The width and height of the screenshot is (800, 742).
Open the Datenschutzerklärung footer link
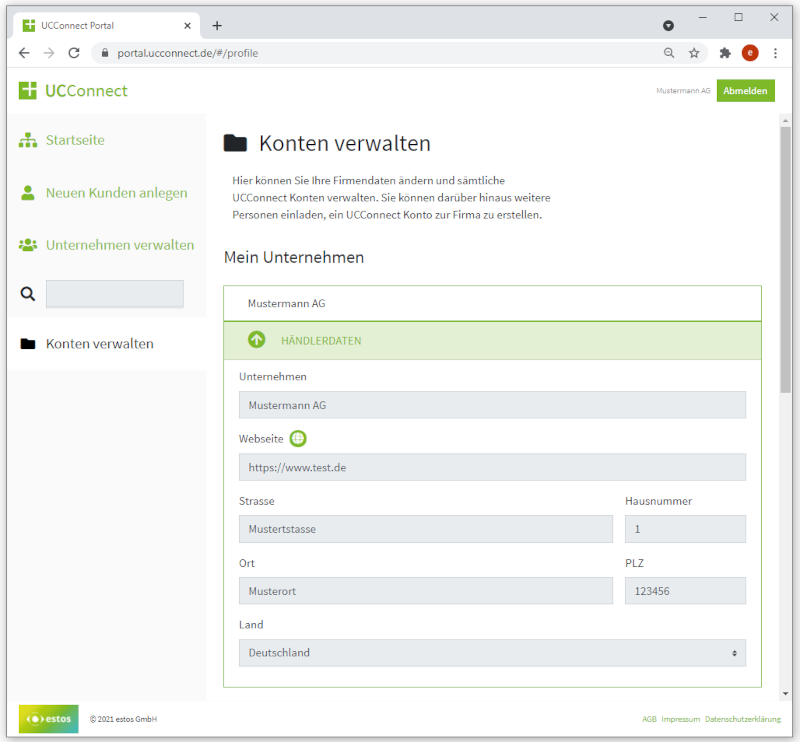coord(741,719)
